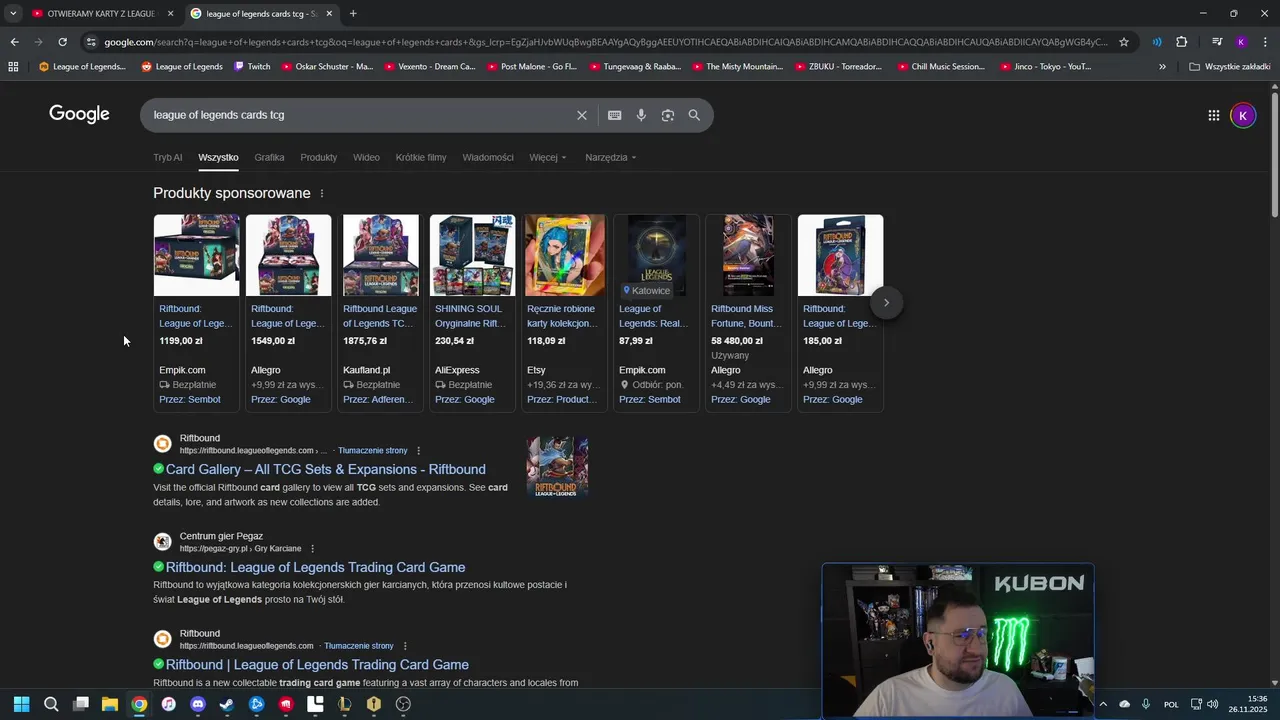Open a new browser tab
The width and height of the screenshot is (1280, 720).
point(353,14)
